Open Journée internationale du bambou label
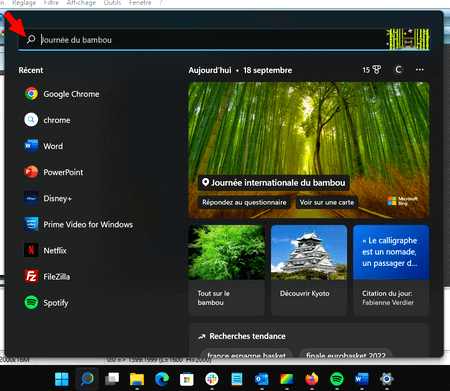 click(x=274, y=183)
